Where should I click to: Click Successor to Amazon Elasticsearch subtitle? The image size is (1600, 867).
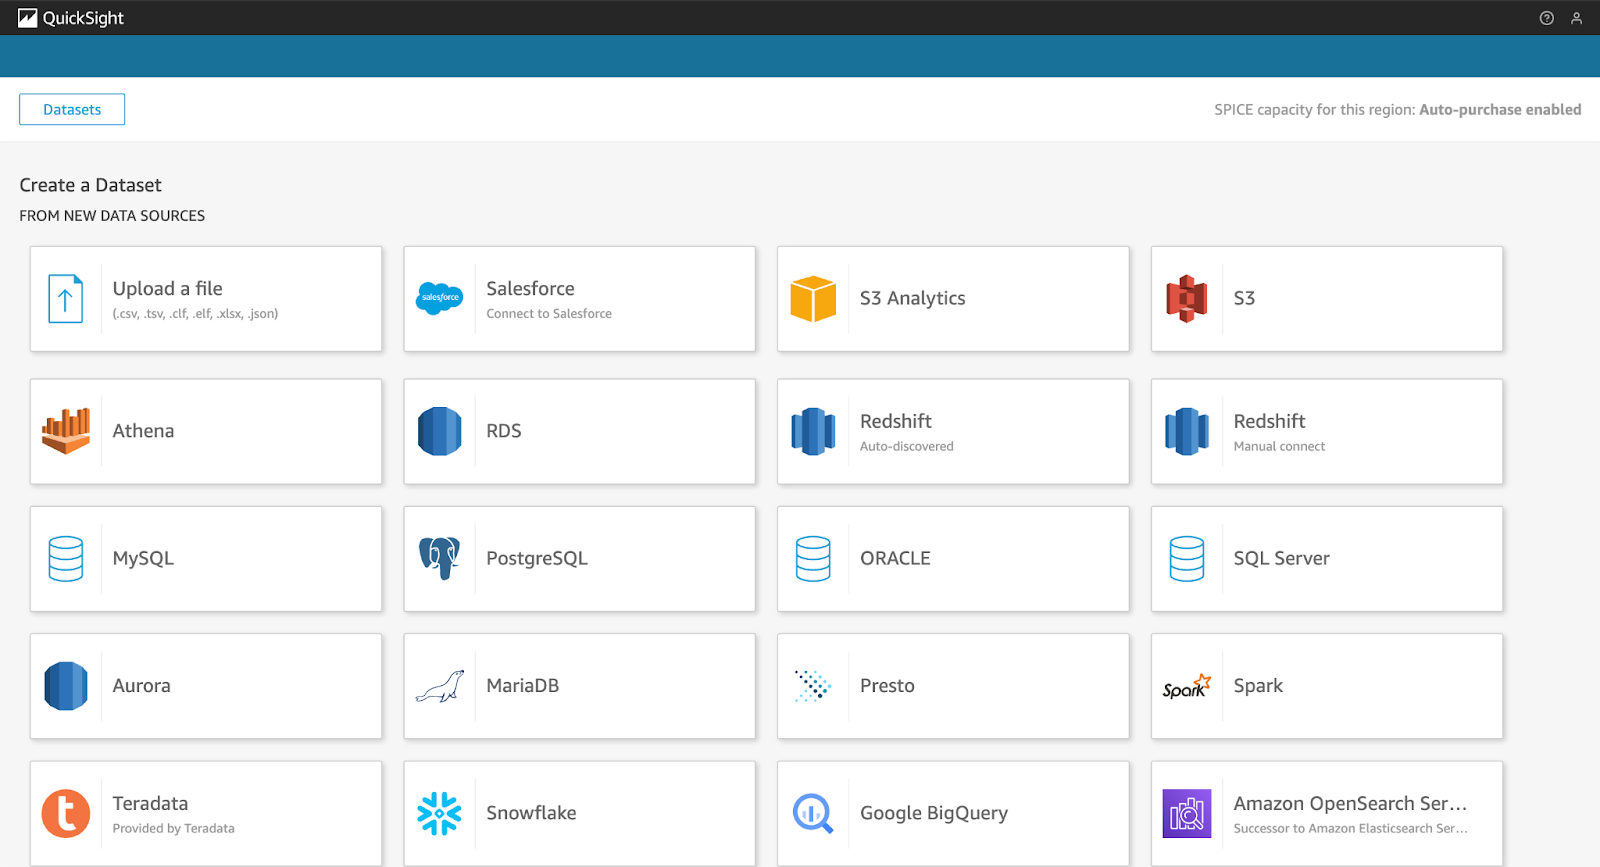tap(1350, 828)
